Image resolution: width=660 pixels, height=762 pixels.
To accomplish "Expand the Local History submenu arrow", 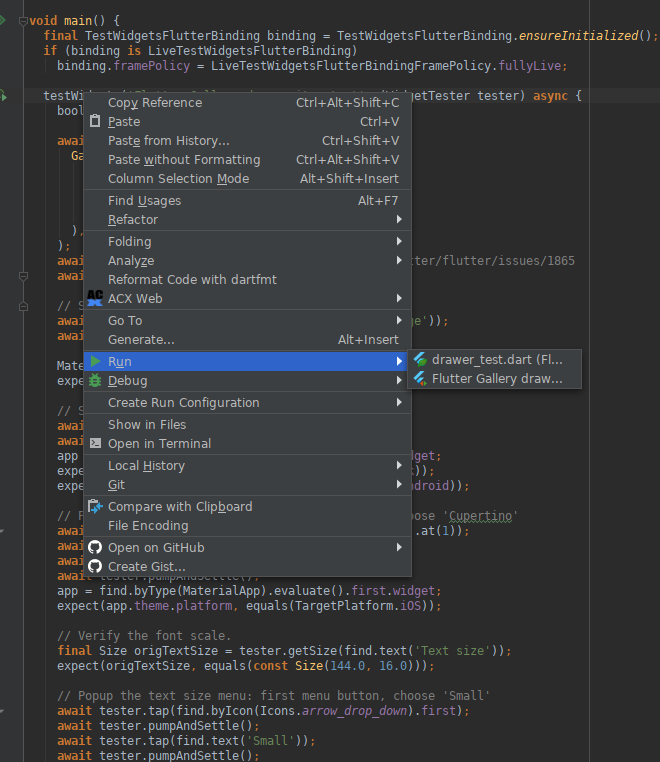I will coord(399,466).
